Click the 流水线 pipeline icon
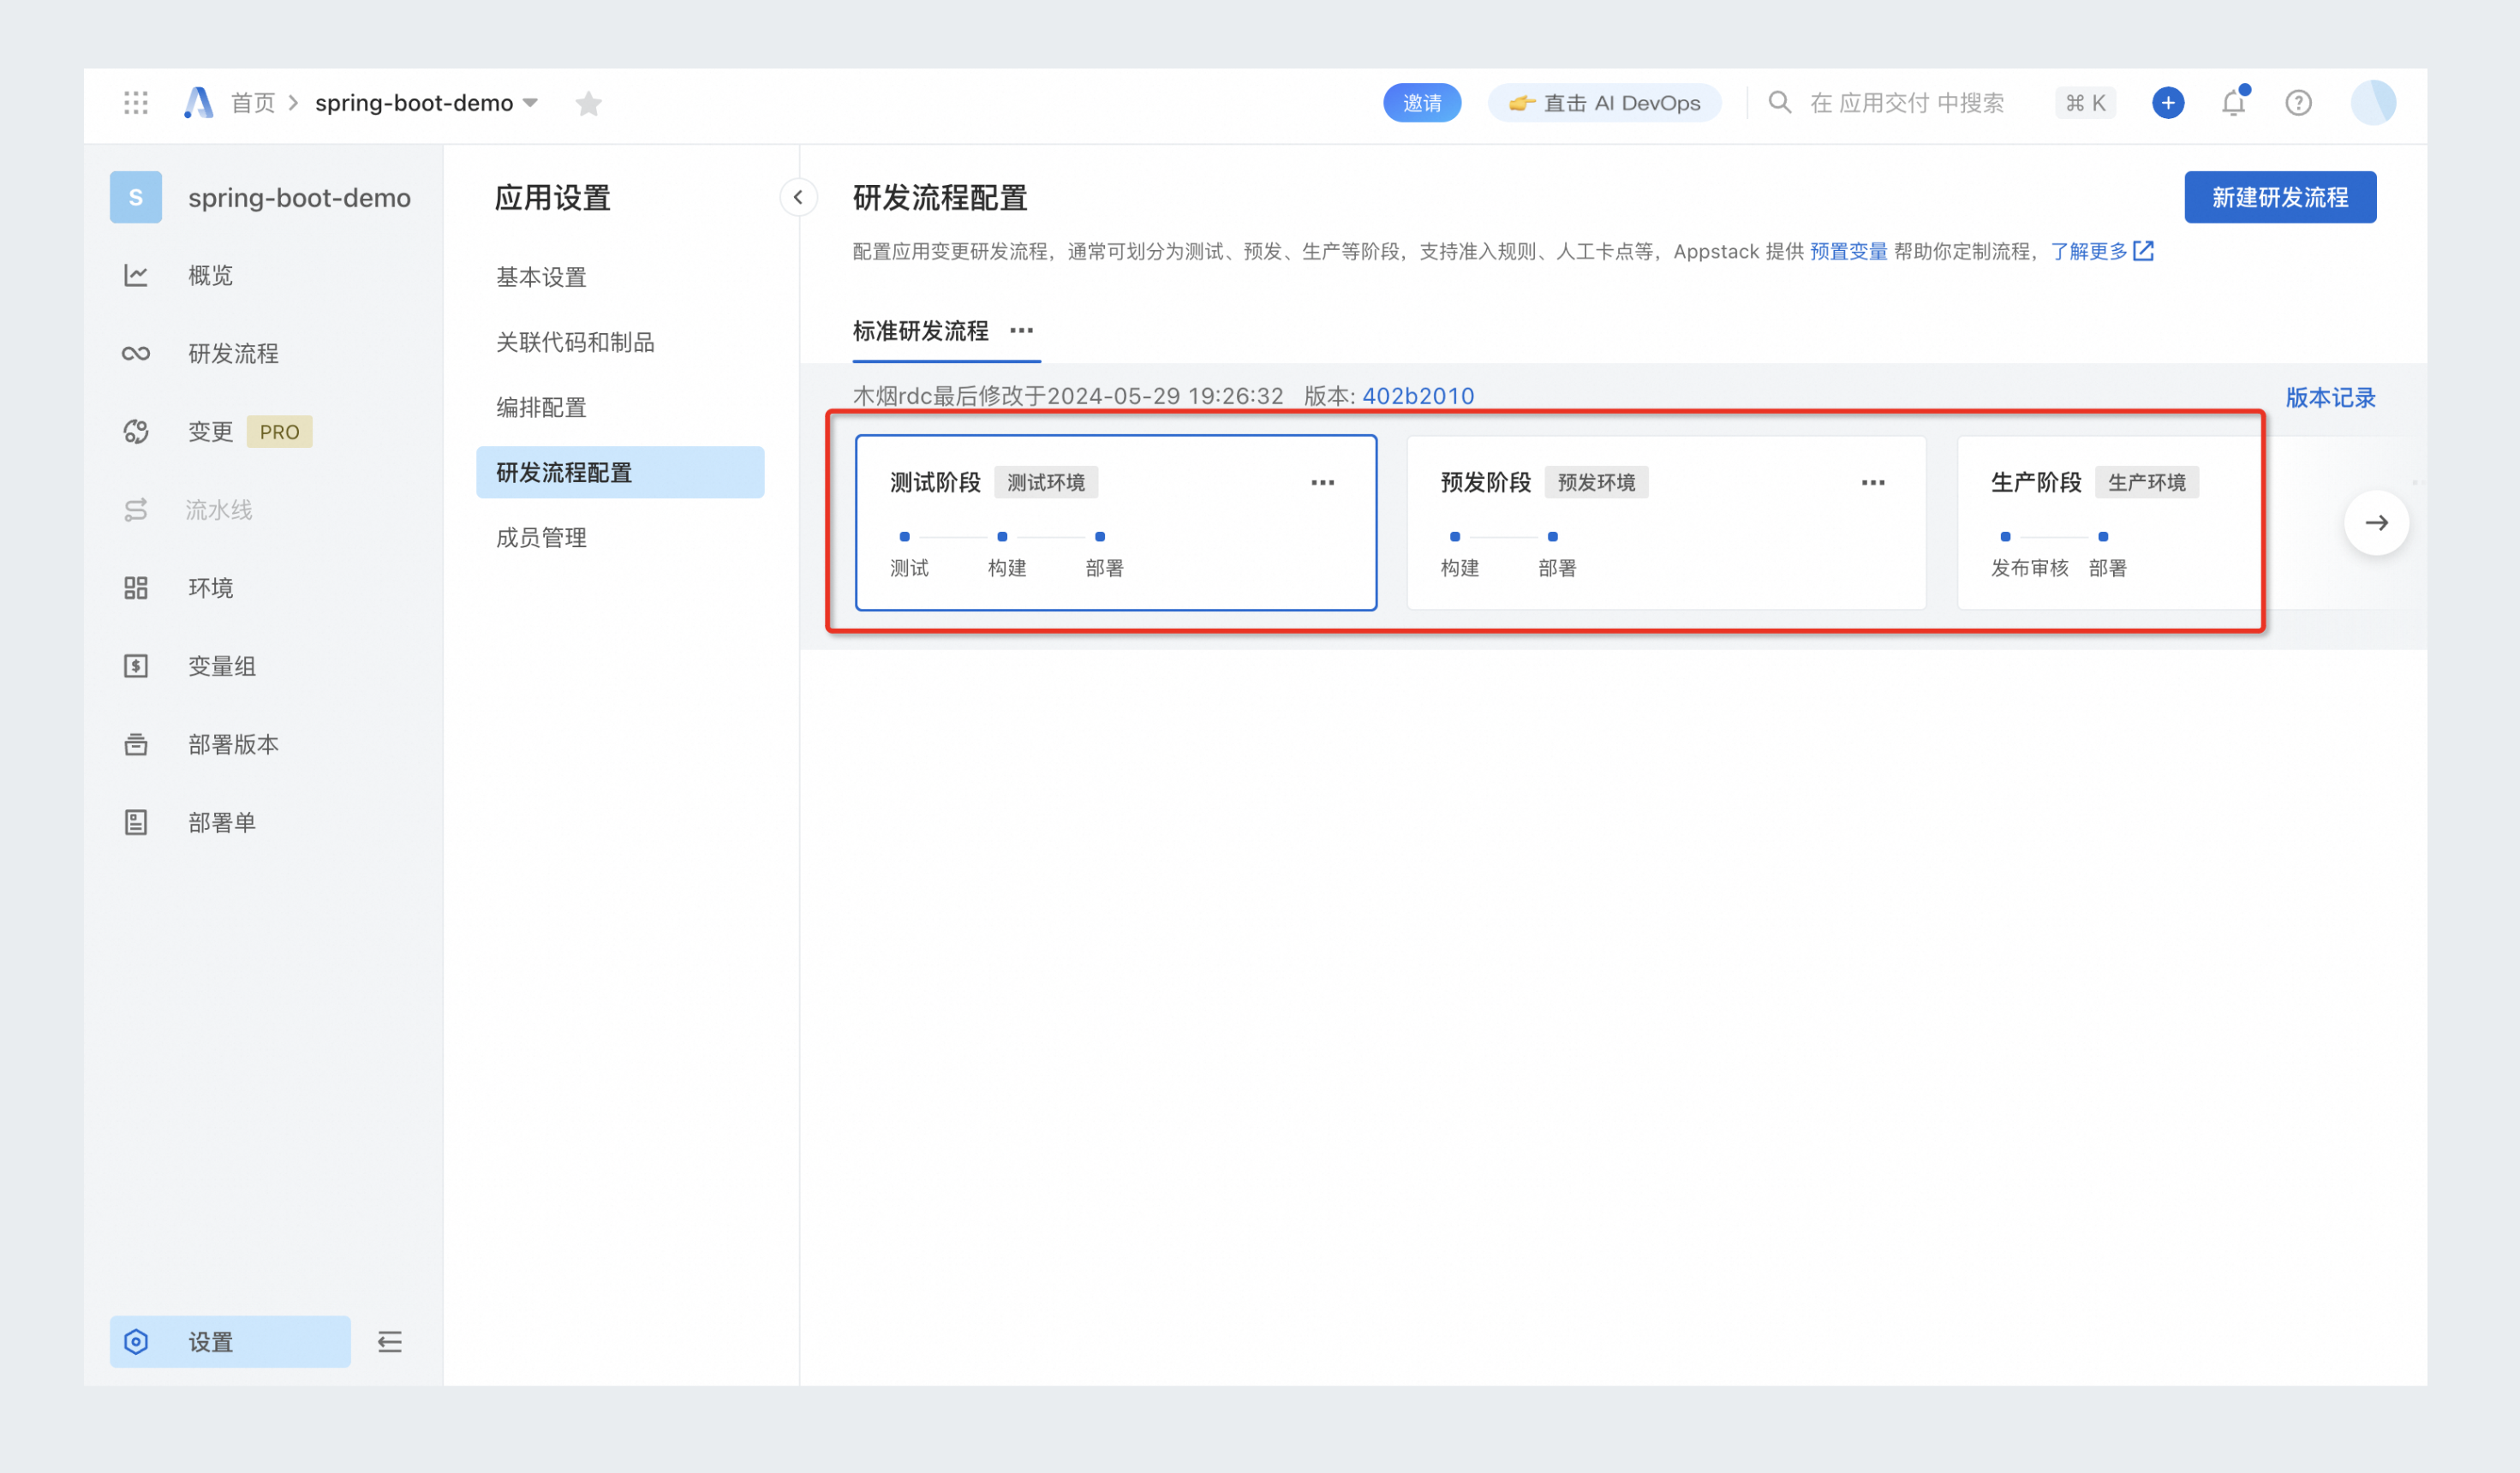Viewport: 2520px width, 1473px height. pyautogui.click(x=136, y=510)
